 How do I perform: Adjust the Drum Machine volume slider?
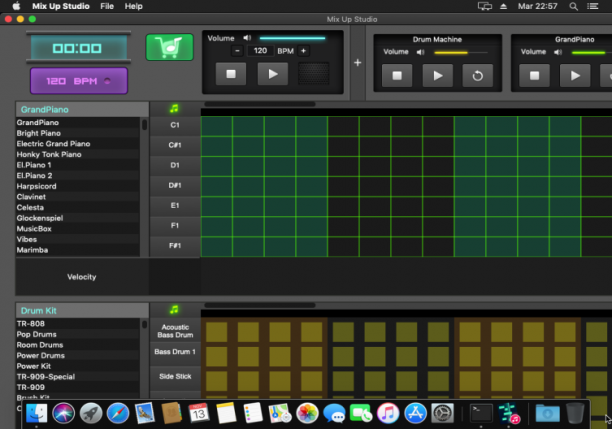461,52
